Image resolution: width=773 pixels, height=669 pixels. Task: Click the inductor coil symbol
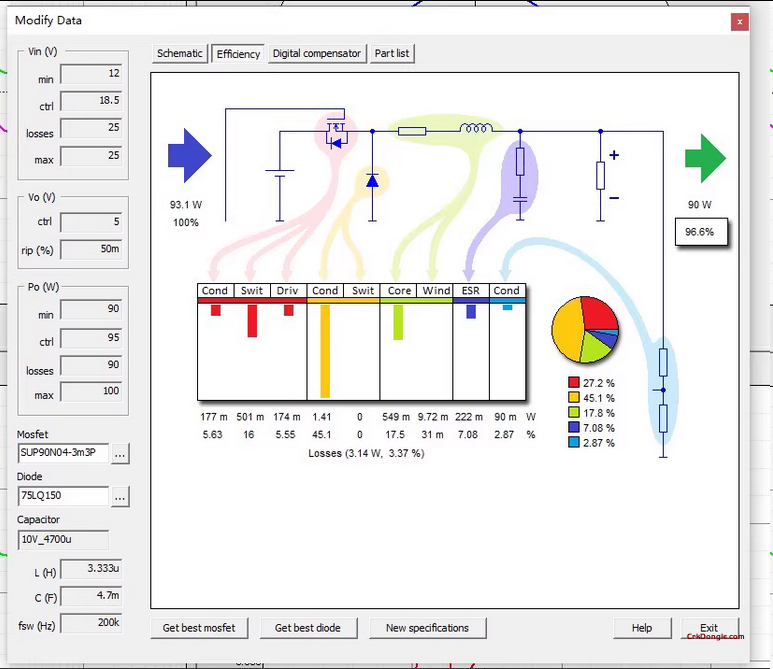pyautogui.click(x=475, y=129)
